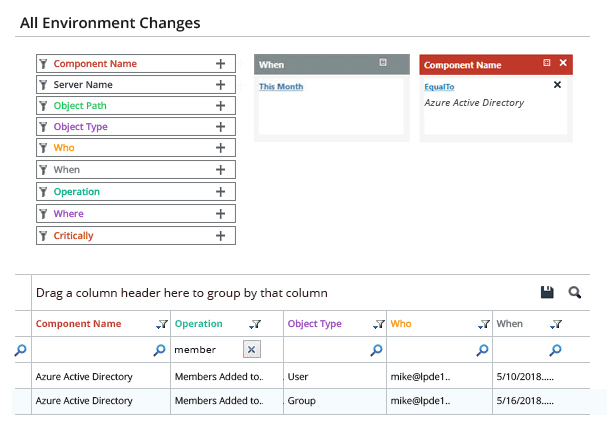Screen dimensions: 612x430
Task: Remove the EqualTo Azure Active Directory condition
Action: click(x=557, y=85)
